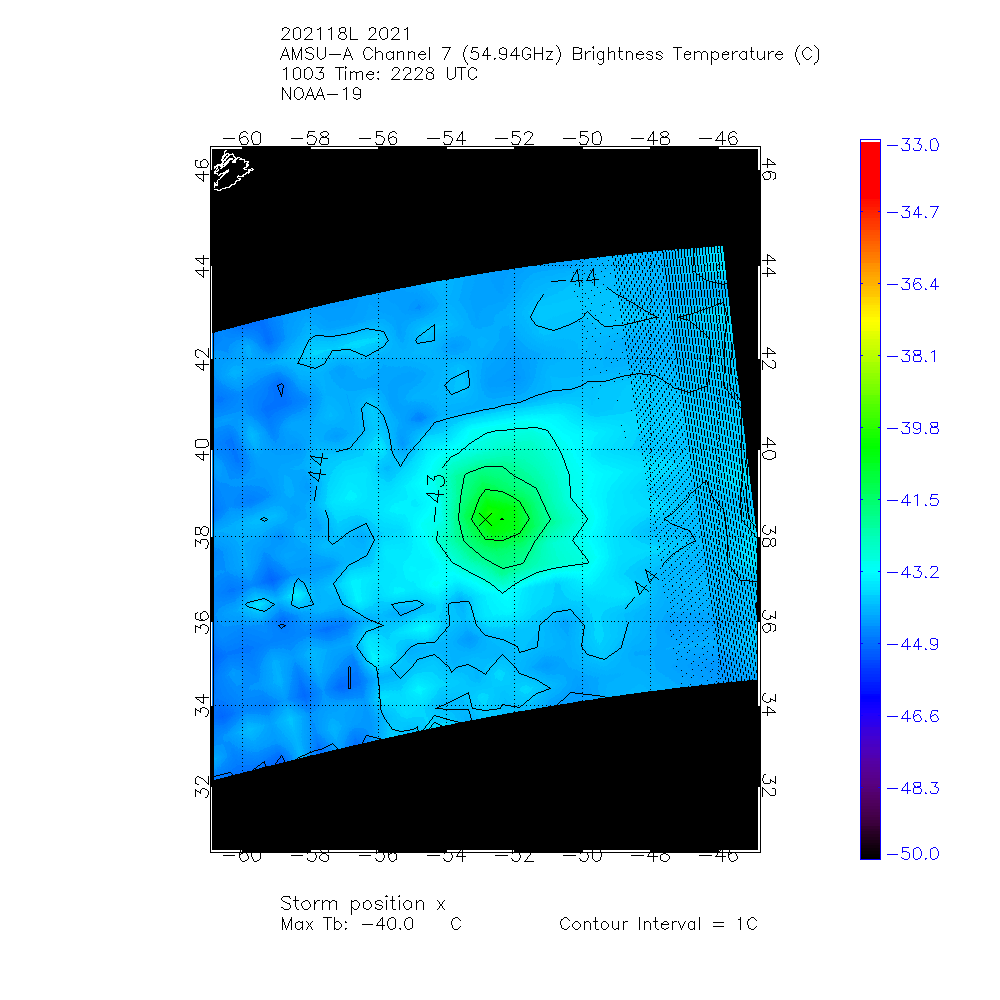Click the 'Max Tb: -40.0 C' text
Image resolution: width=1000 pixels, height=1000 pixels.
(x=371, y=924)
